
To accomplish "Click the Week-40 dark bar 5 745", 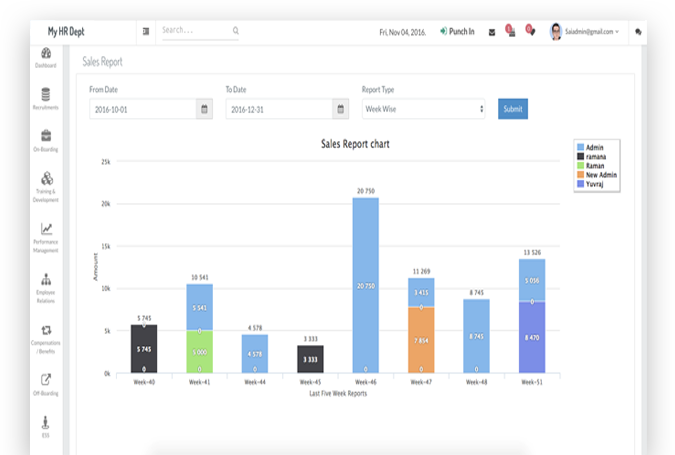I will tap(144, 349).
